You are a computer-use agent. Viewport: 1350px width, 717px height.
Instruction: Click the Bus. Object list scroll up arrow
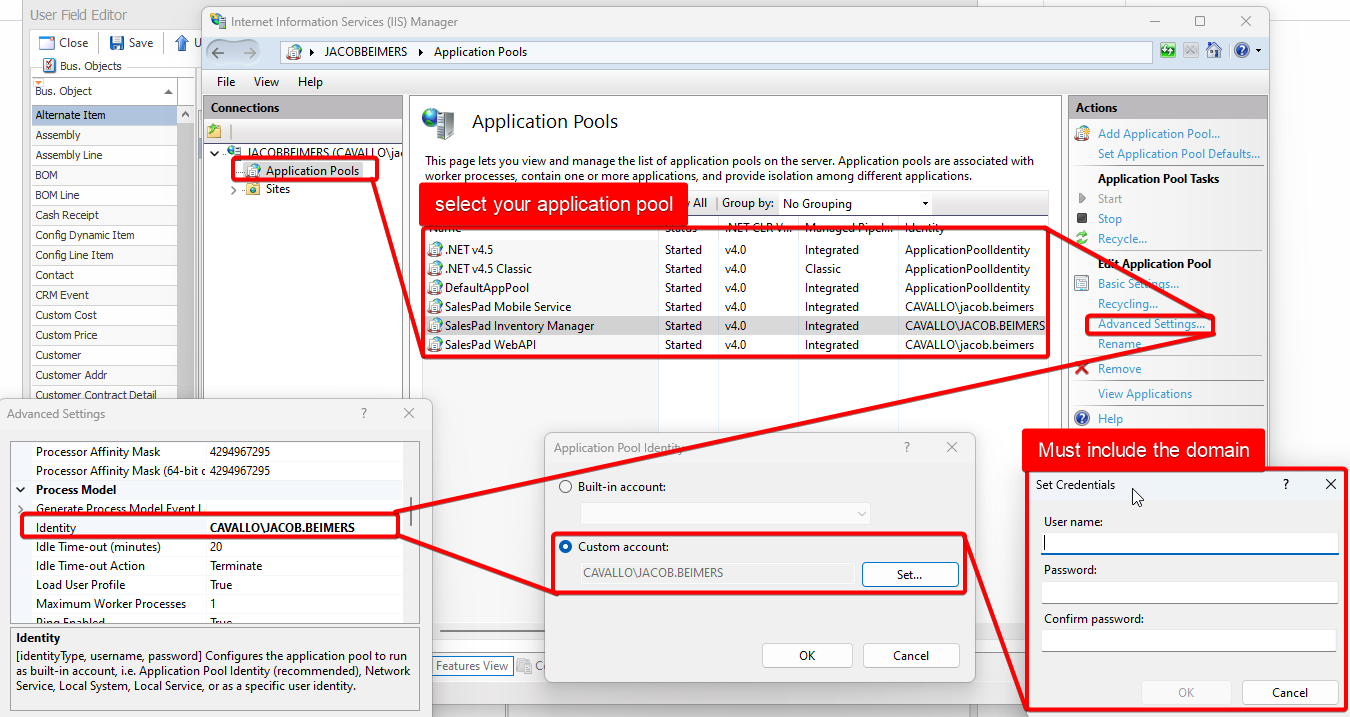click(186, 115)
